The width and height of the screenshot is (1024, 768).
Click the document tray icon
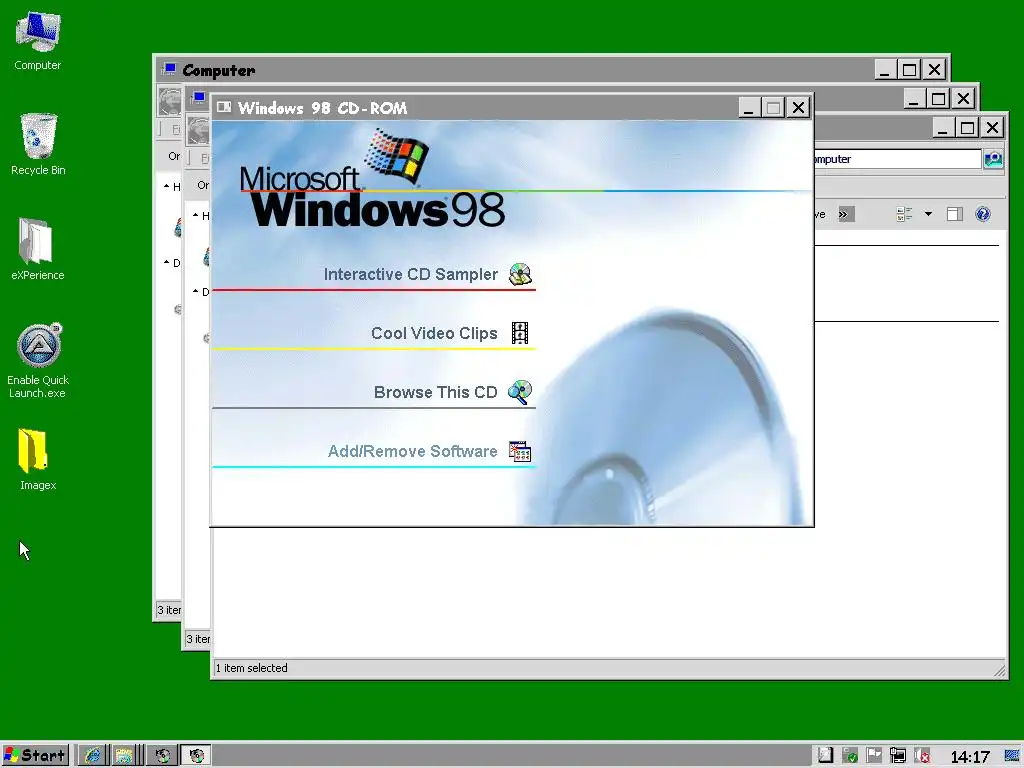pos(825,756)
